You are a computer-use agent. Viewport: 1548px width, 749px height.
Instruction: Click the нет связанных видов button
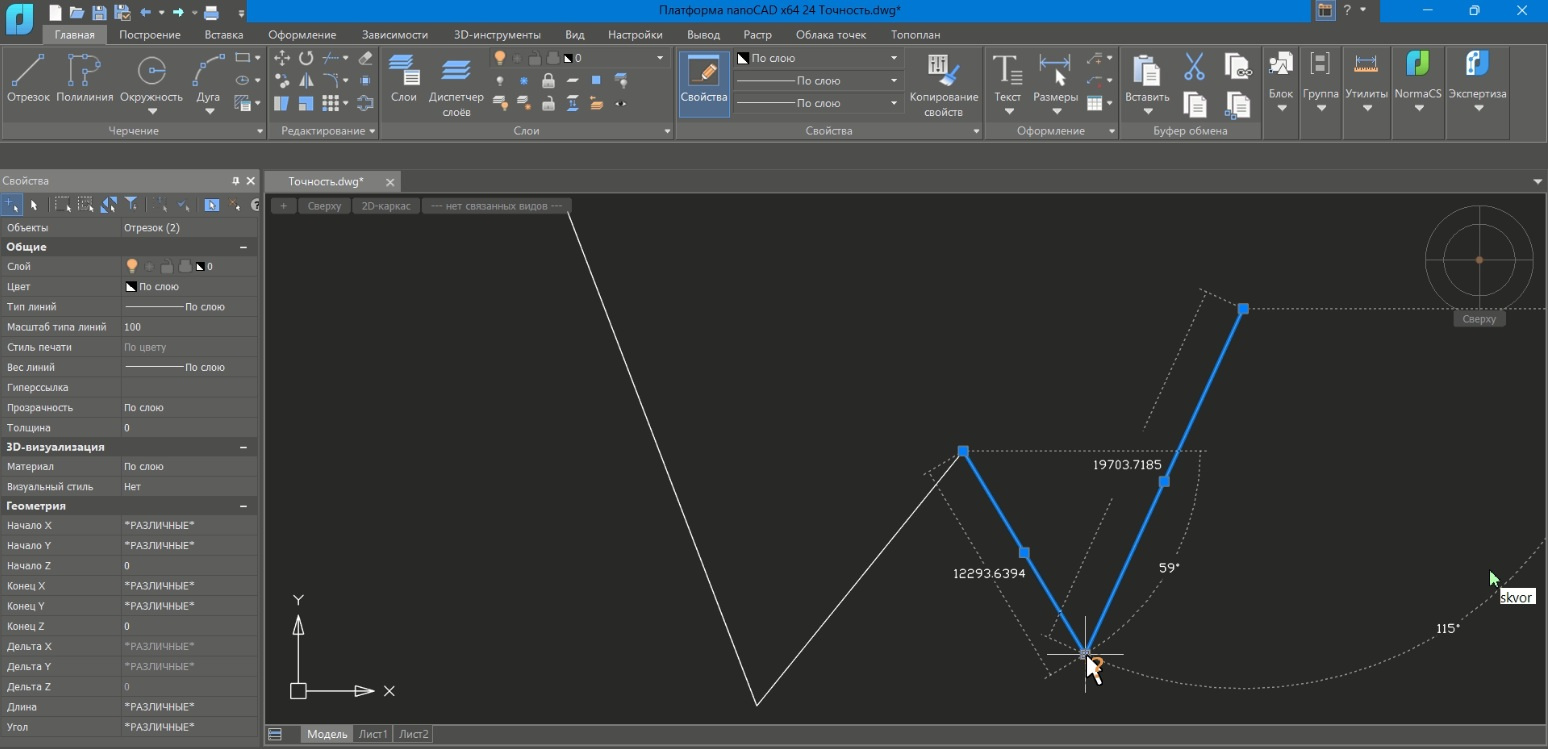(x=496, y=206)
